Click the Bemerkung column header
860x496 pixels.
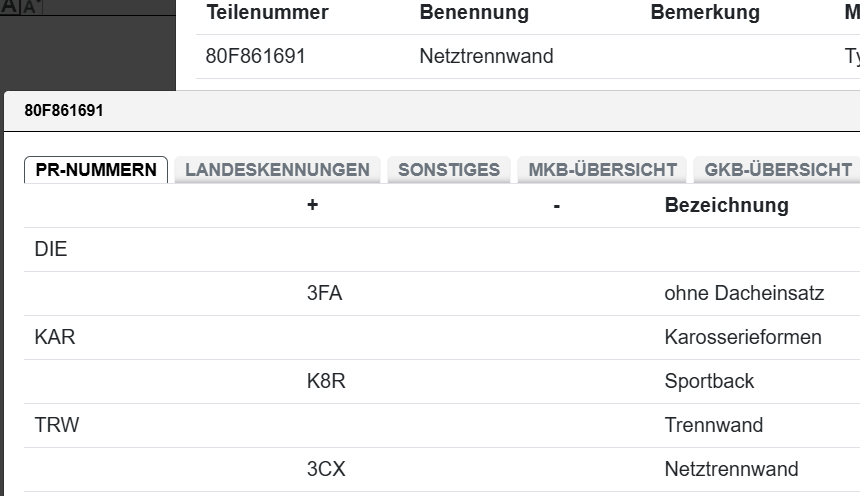click(x=705, y=13)
